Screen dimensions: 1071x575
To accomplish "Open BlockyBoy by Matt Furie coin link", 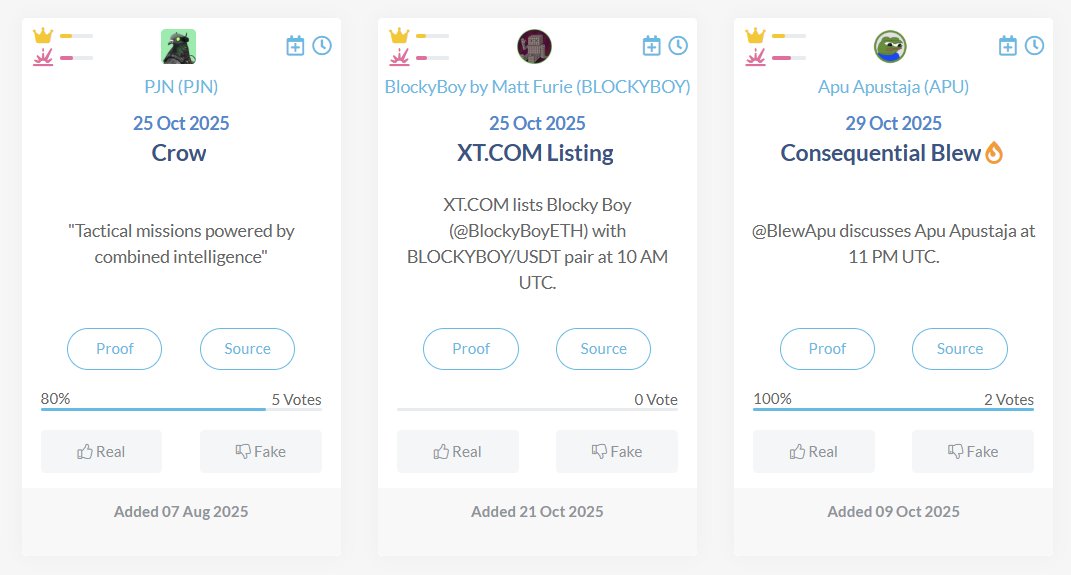I will 537,87.
